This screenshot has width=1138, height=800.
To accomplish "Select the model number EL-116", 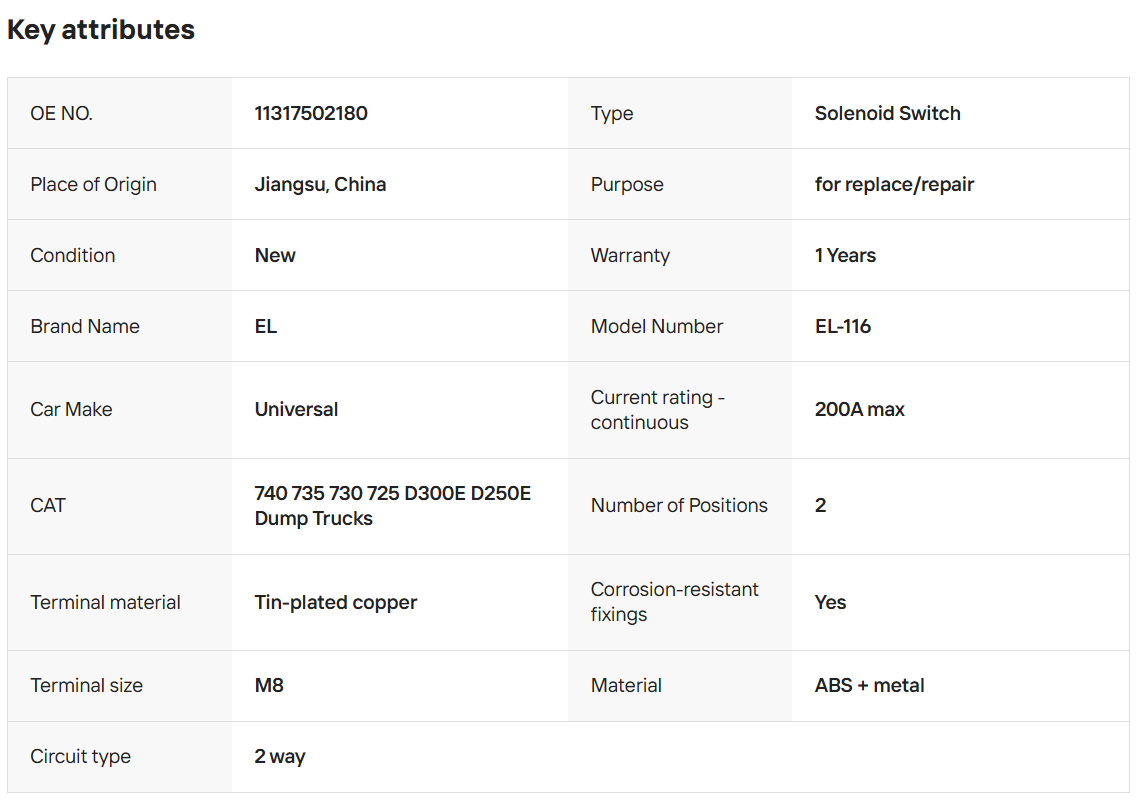I will (843, 326).
